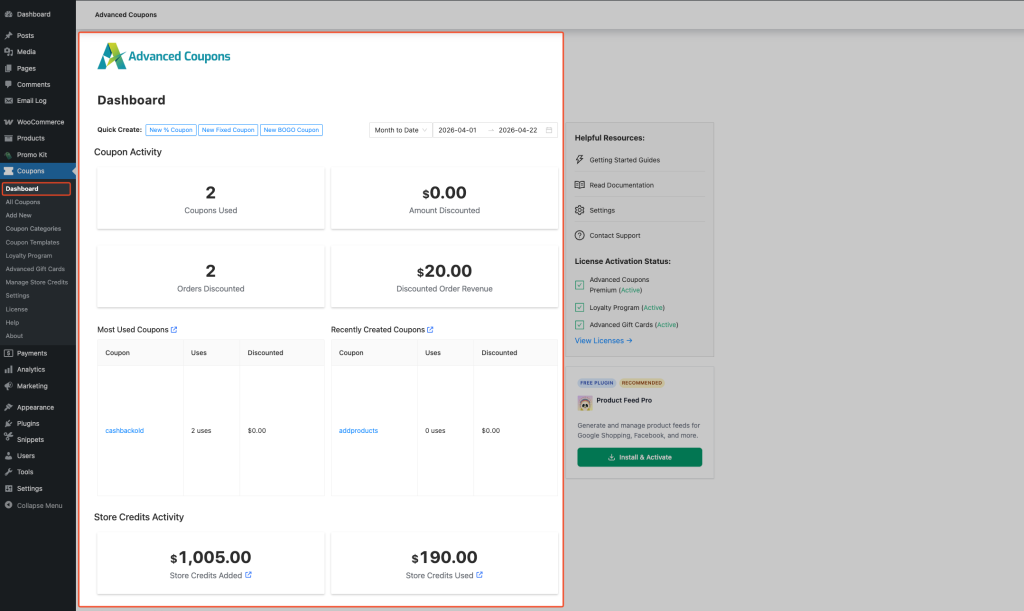
Task: Open Settings link in Helpful Resources
Action: point(602,210)
